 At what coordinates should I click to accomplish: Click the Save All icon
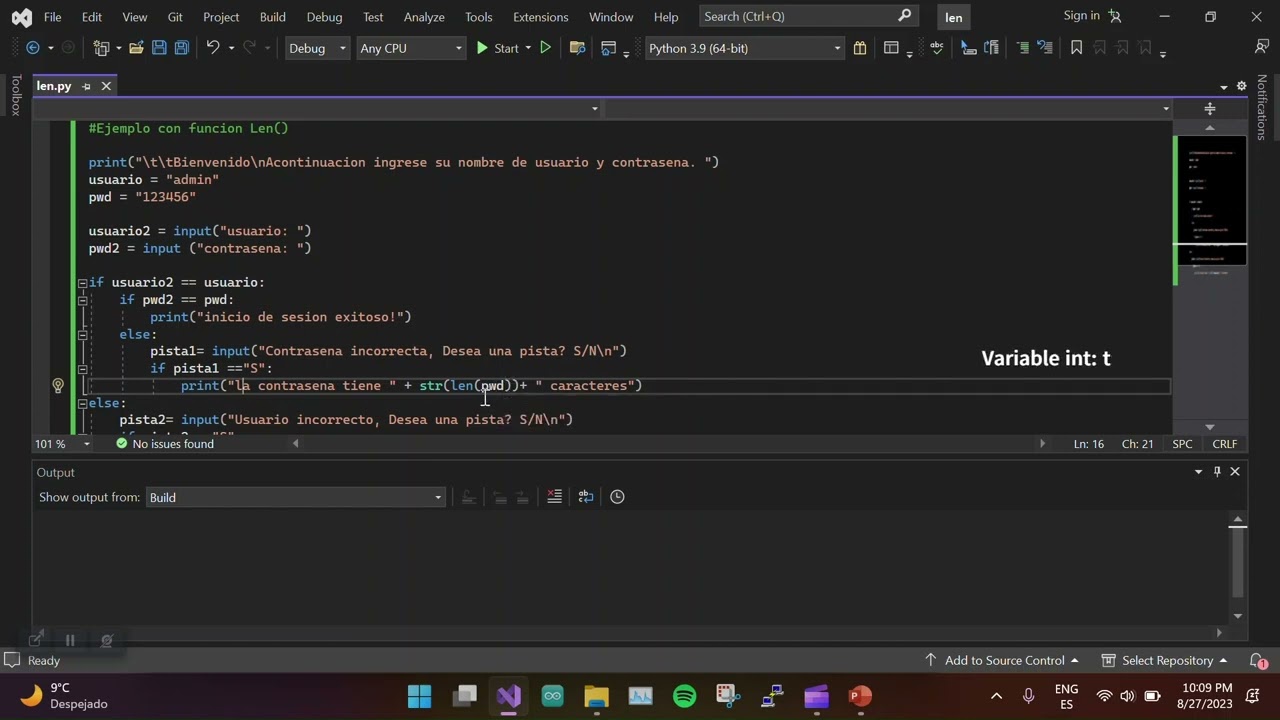[x=181, y=48]
